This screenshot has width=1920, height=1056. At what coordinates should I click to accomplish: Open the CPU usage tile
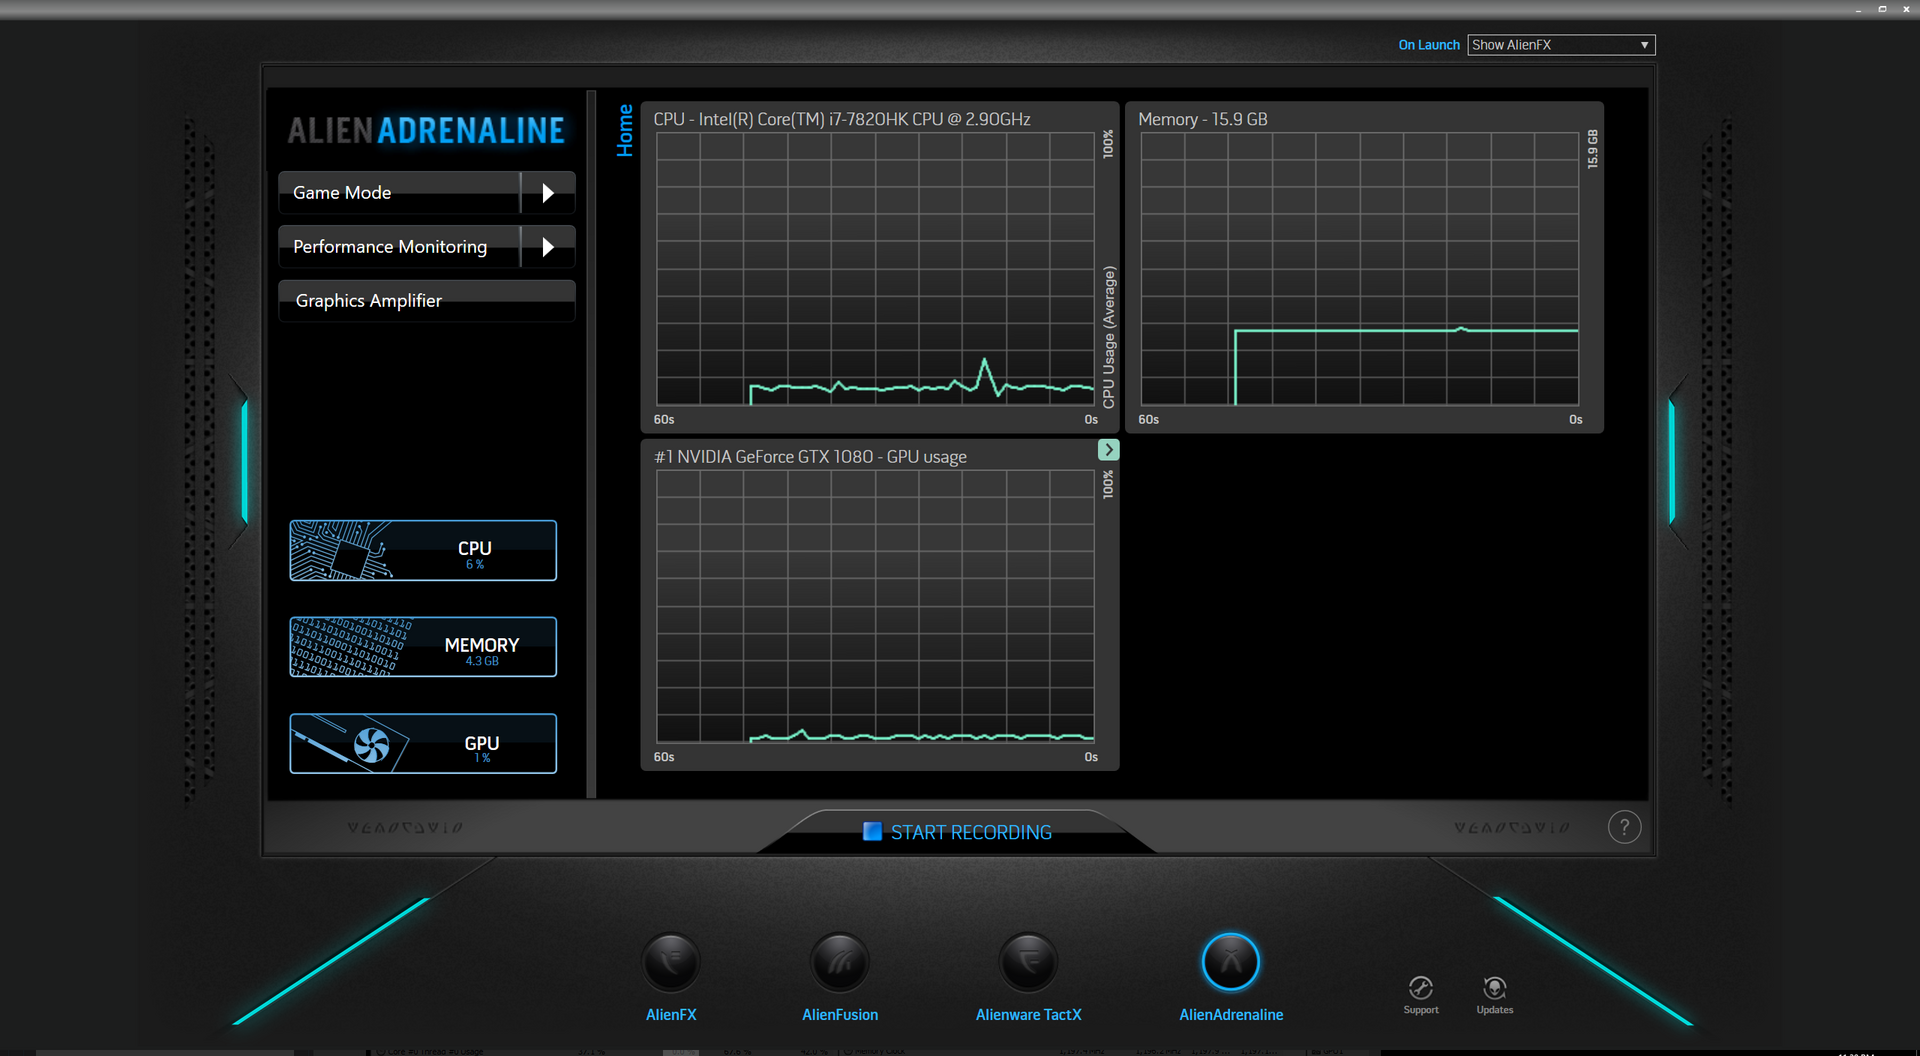423,550
